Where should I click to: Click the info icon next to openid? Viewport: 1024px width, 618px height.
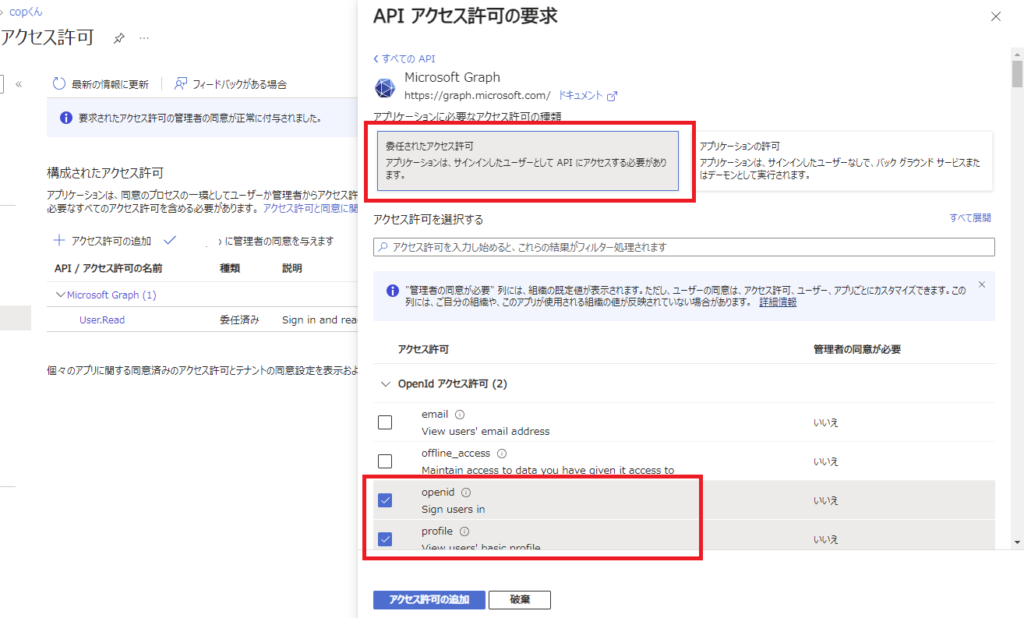[x=466, y=493]
